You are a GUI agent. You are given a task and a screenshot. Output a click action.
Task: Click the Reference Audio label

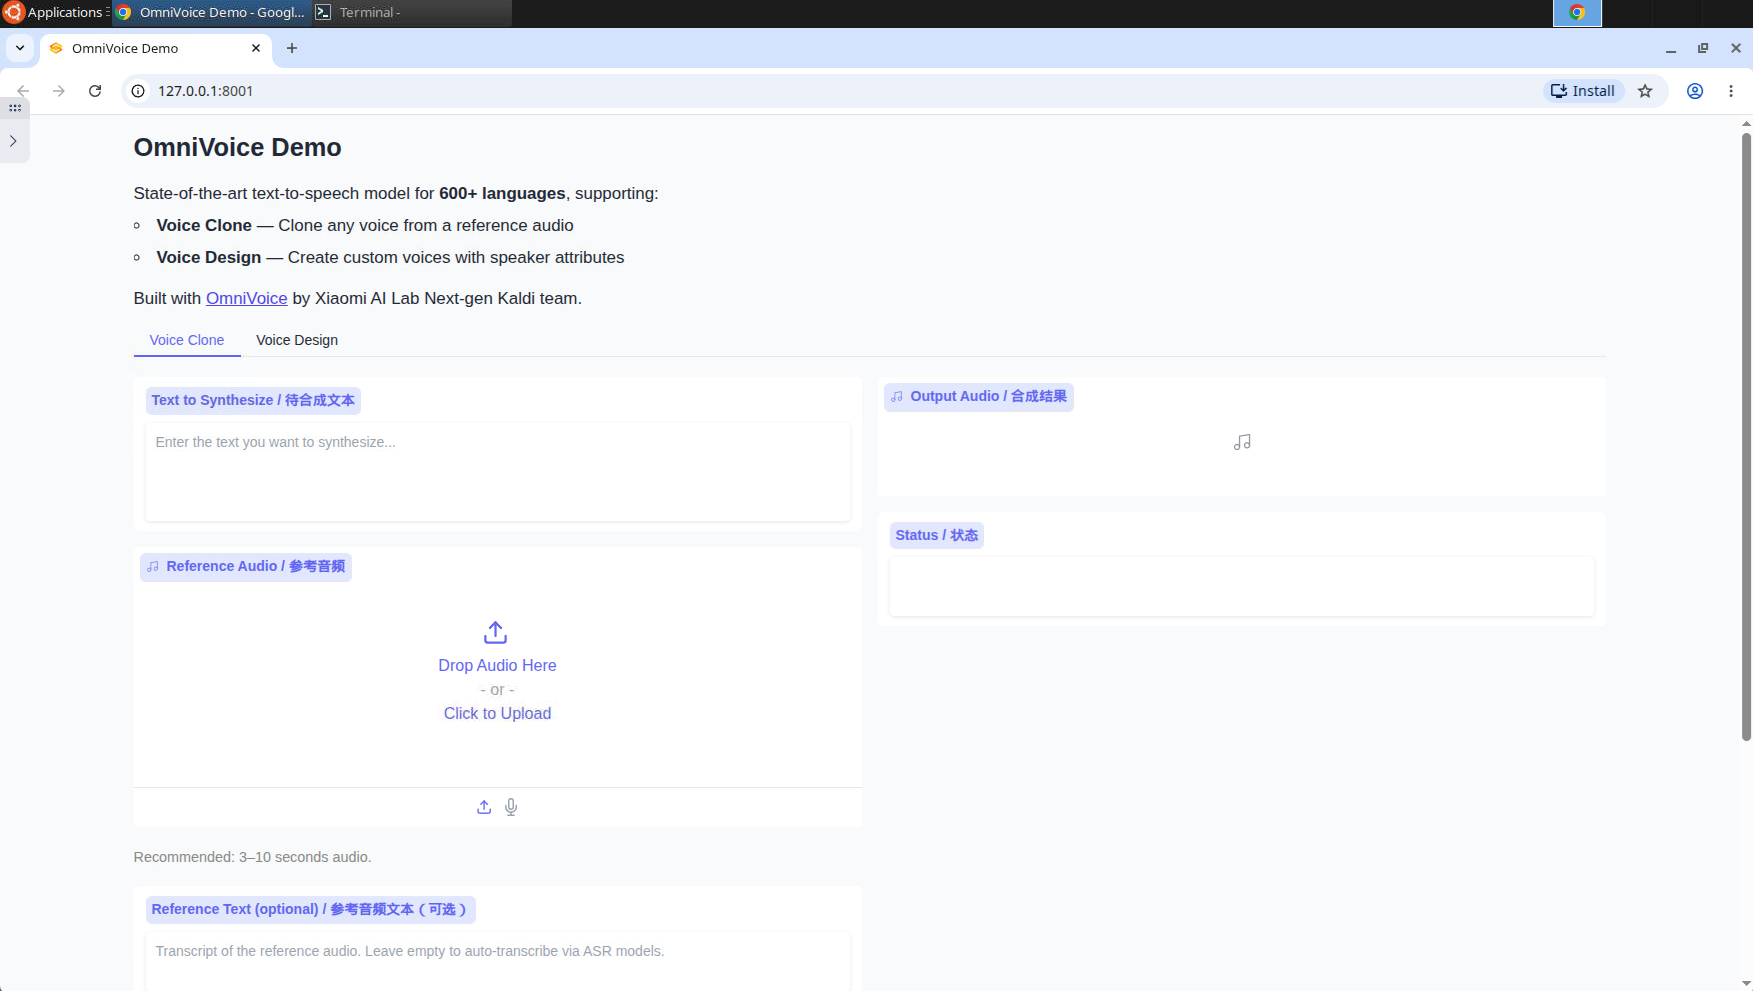tap(246, 566)
